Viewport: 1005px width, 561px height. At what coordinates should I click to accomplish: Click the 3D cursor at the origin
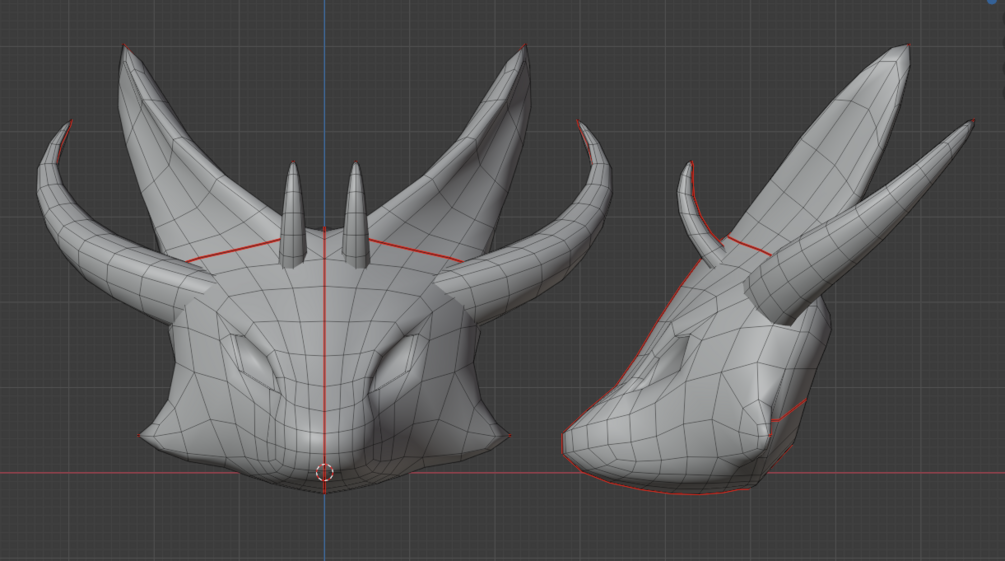325,473
